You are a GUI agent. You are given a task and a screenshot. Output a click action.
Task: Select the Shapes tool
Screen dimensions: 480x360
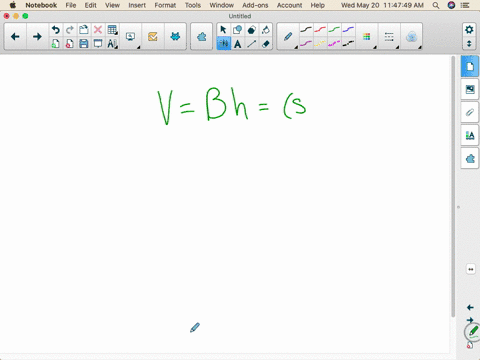(237, 30)
